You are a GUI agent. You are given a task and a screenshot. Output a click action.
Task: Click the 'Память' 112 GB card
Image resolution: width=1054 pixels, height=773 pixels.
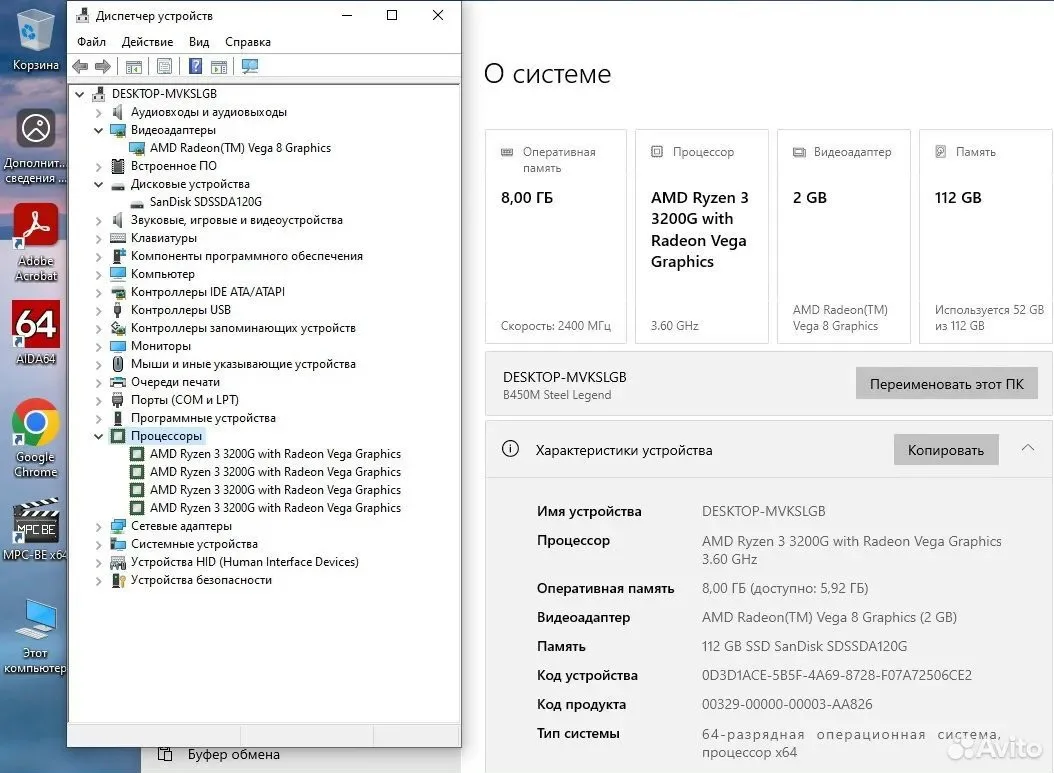tap(985, 237)
